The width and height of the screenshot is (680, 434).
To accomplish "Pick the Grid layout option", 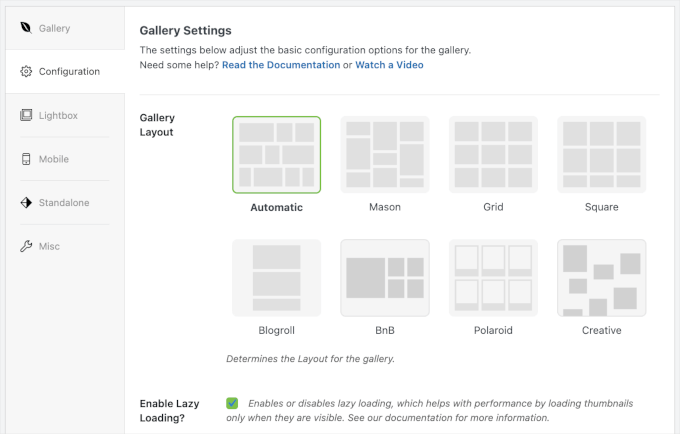I will pos(493,155).
